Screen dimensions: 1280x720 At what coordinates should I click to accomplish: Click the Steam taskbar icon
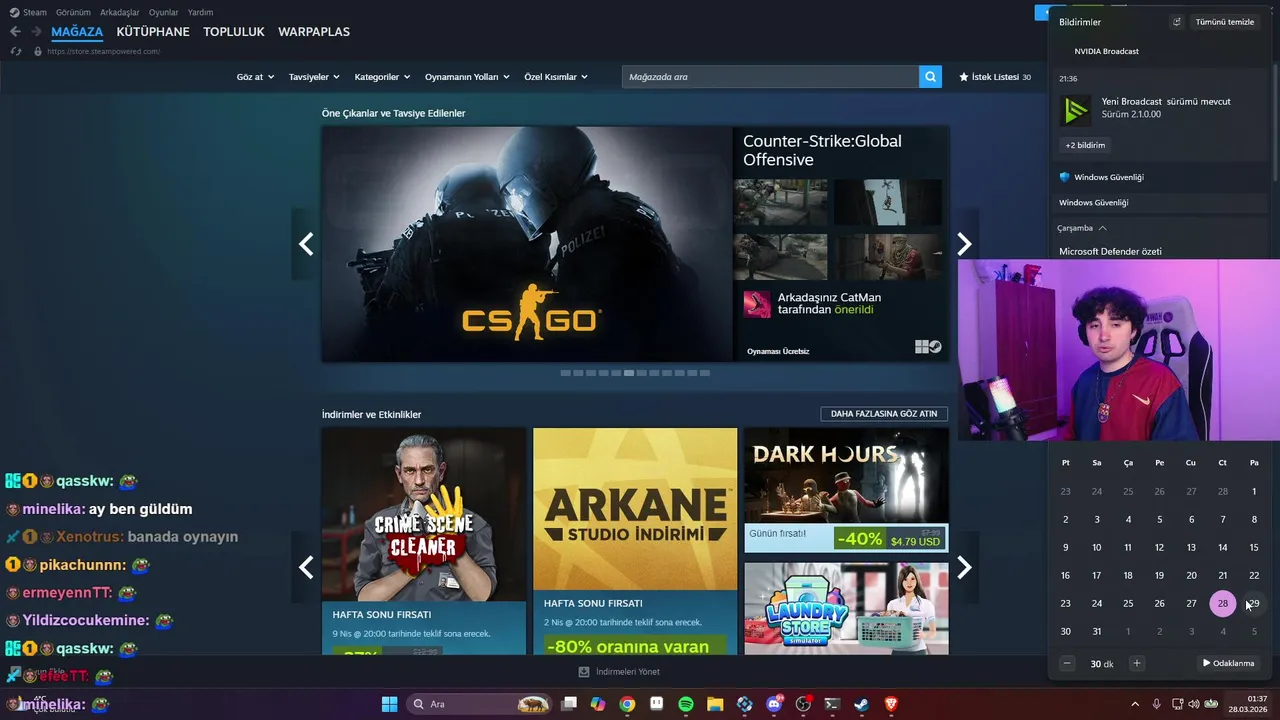point(861,704)
